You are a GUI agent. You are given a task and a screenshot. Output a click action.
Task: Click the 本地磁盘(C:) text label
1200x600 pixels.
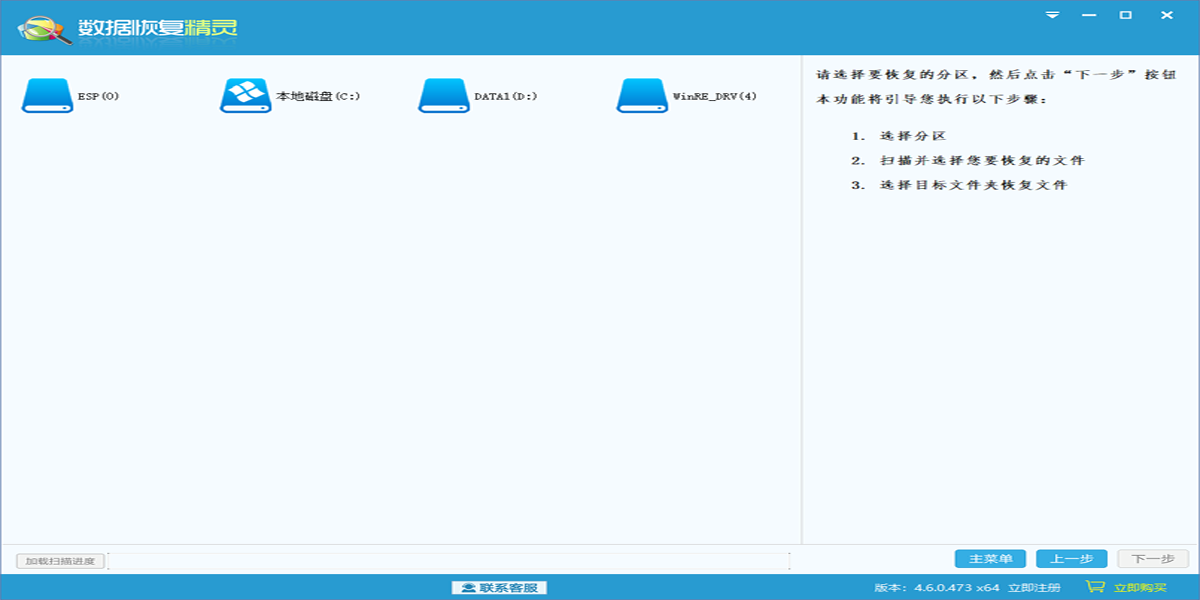pyautogui.click(x=318, y=97)
